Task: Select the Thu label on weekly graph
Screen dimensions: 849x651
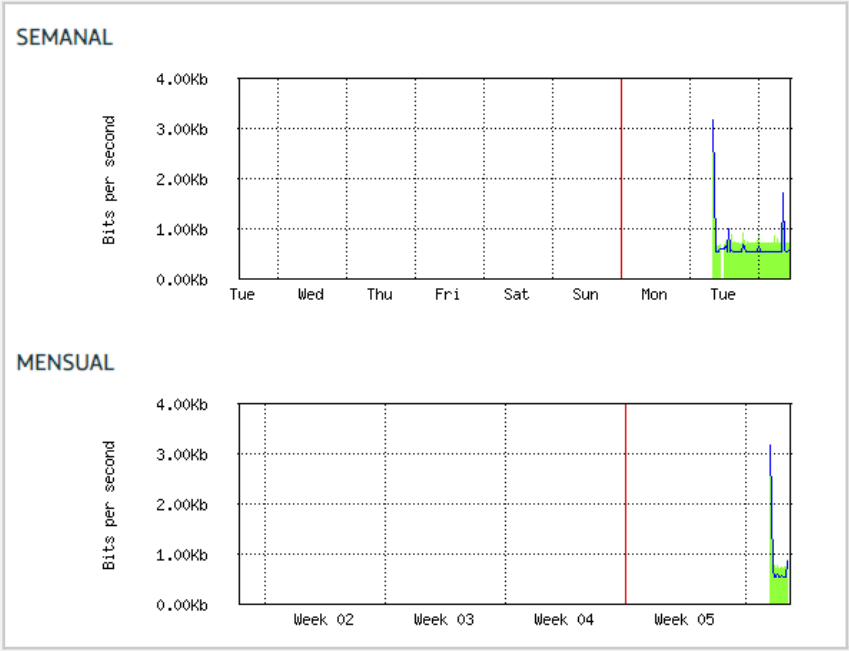Action: coord(379,294)
